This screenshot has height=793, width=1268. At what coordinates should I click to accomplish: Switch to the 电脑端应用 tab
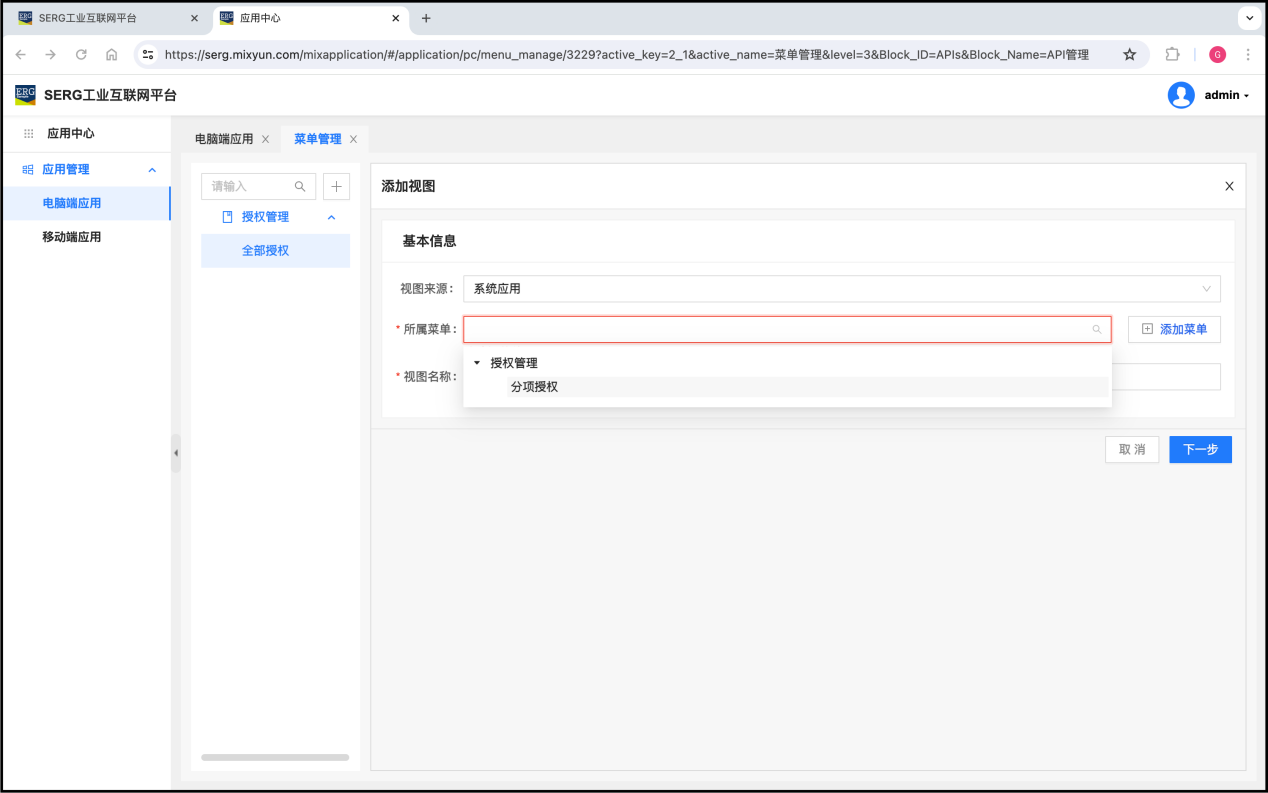point(224,139)
